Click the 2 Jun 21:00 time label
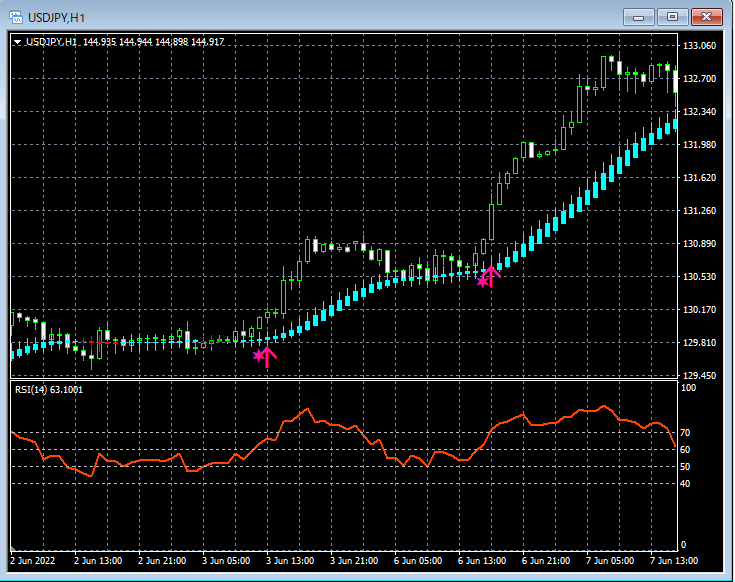Image resolution: width=735 pixels, height=582 pixels. coord(162,561)
